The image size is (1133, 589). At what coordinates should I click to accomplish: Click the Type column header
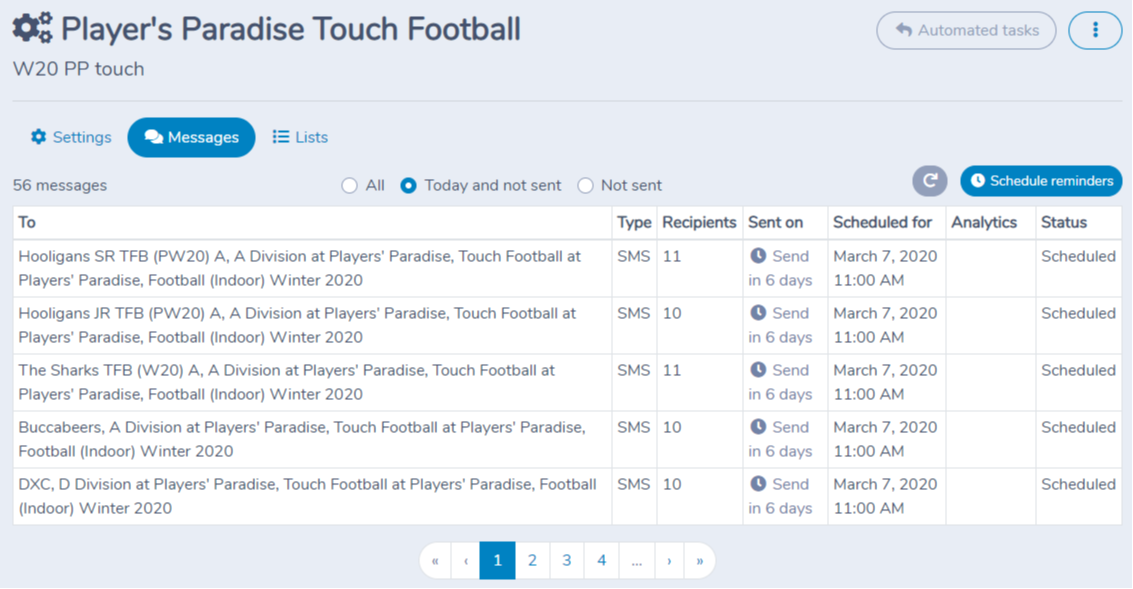point(634,223)
